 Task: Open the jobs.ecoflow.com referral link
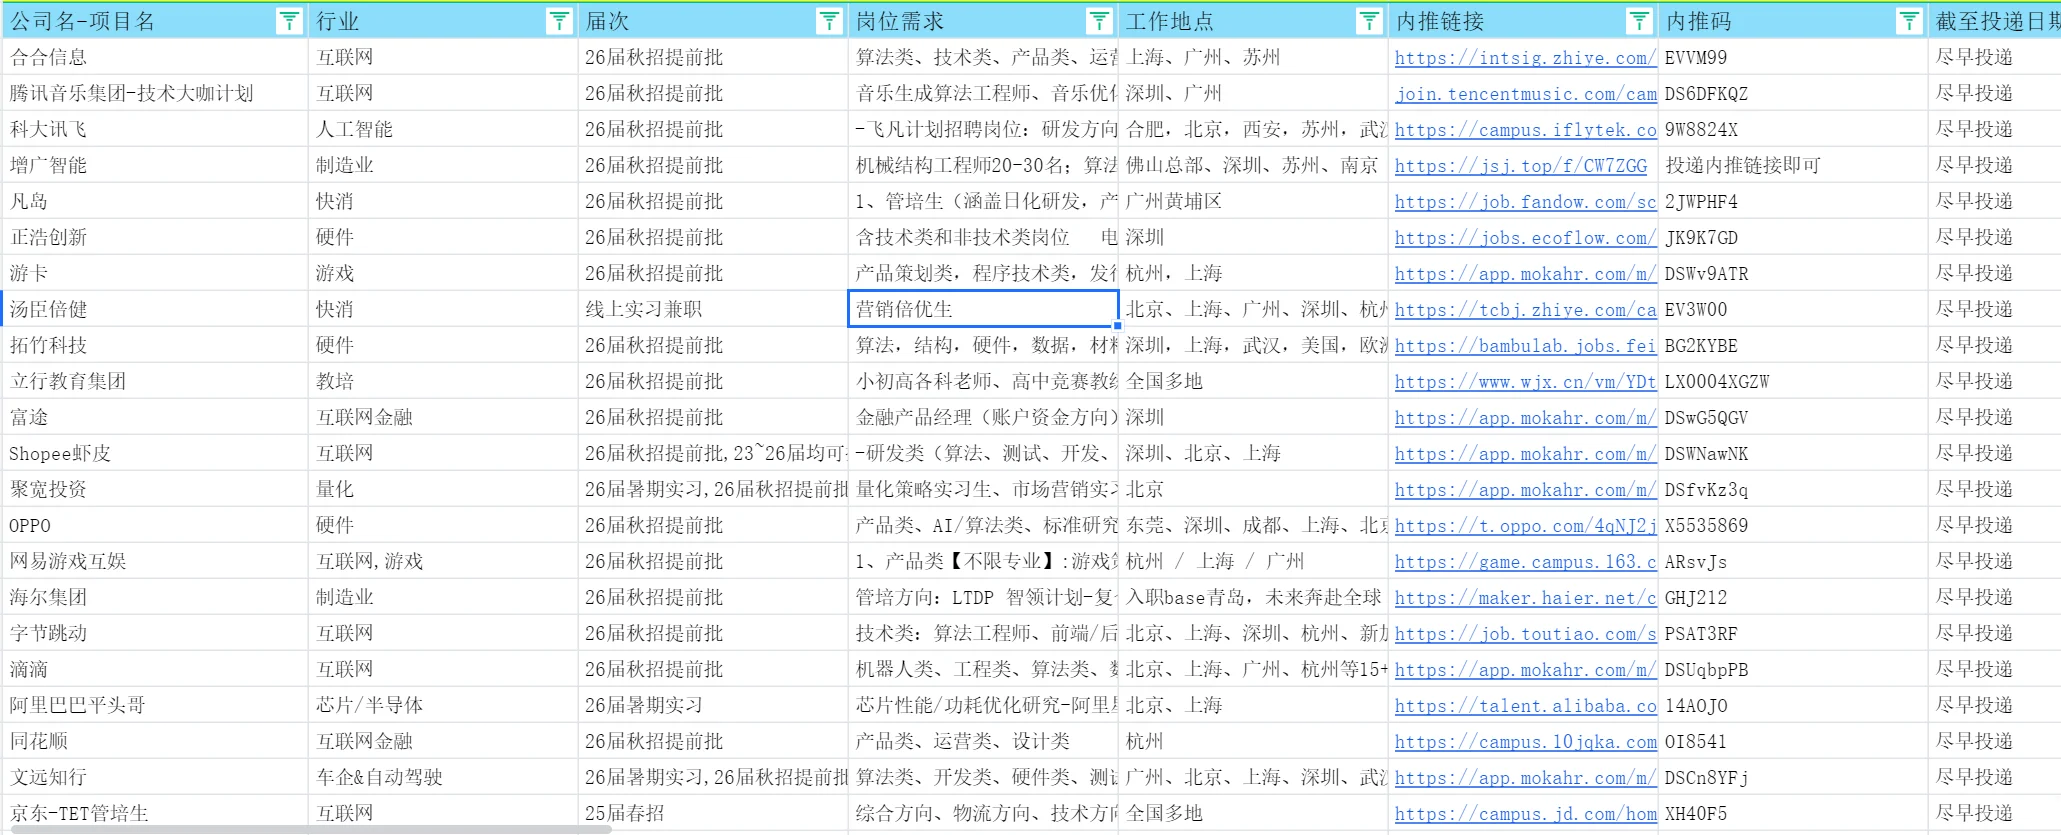(1525, 238)
